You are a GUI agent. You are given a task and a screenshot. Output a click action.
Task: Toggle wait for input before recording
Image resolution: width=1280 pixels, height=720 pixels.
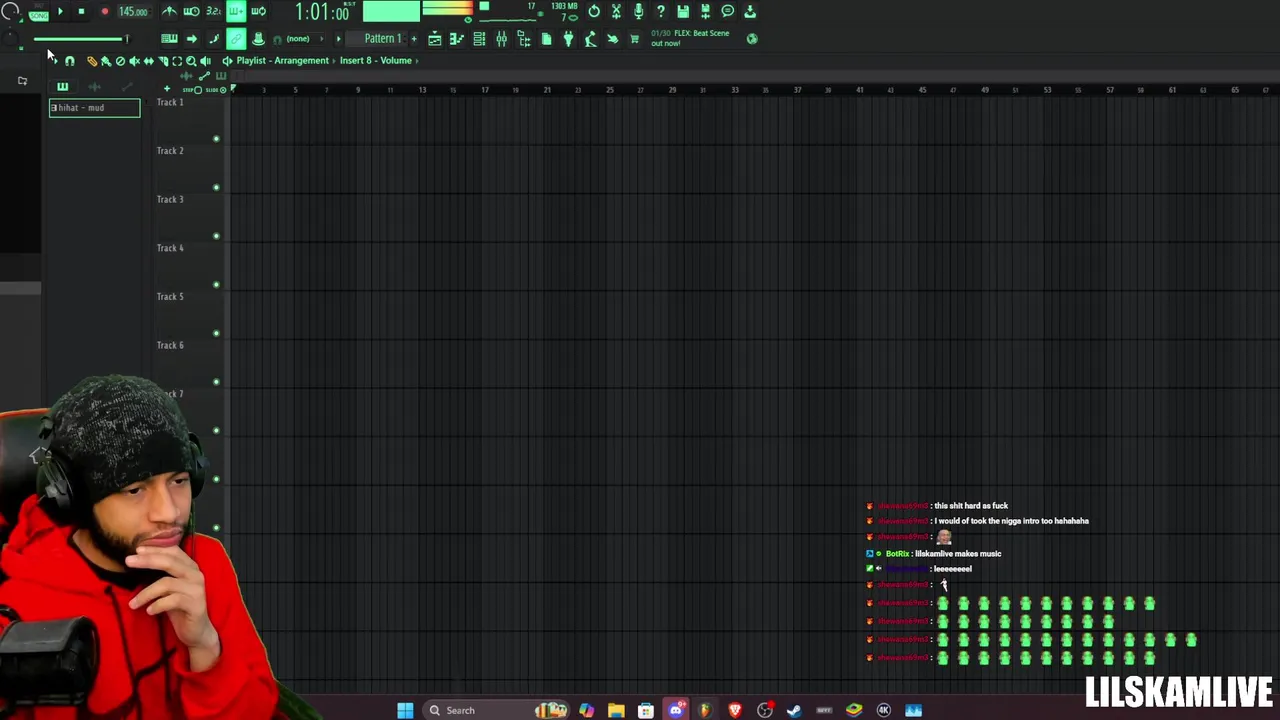click(191, 11)
